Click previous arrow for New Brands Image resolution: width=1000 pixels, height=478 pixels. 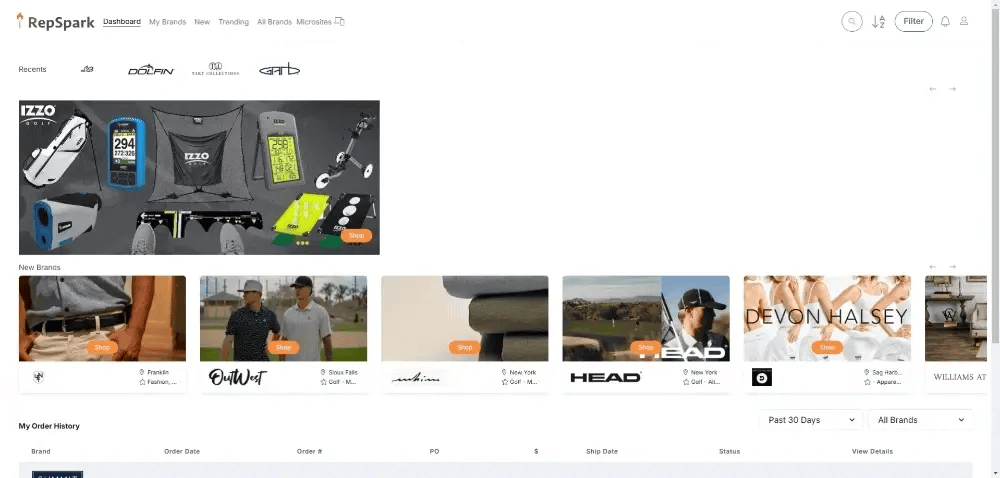(932, 266)
